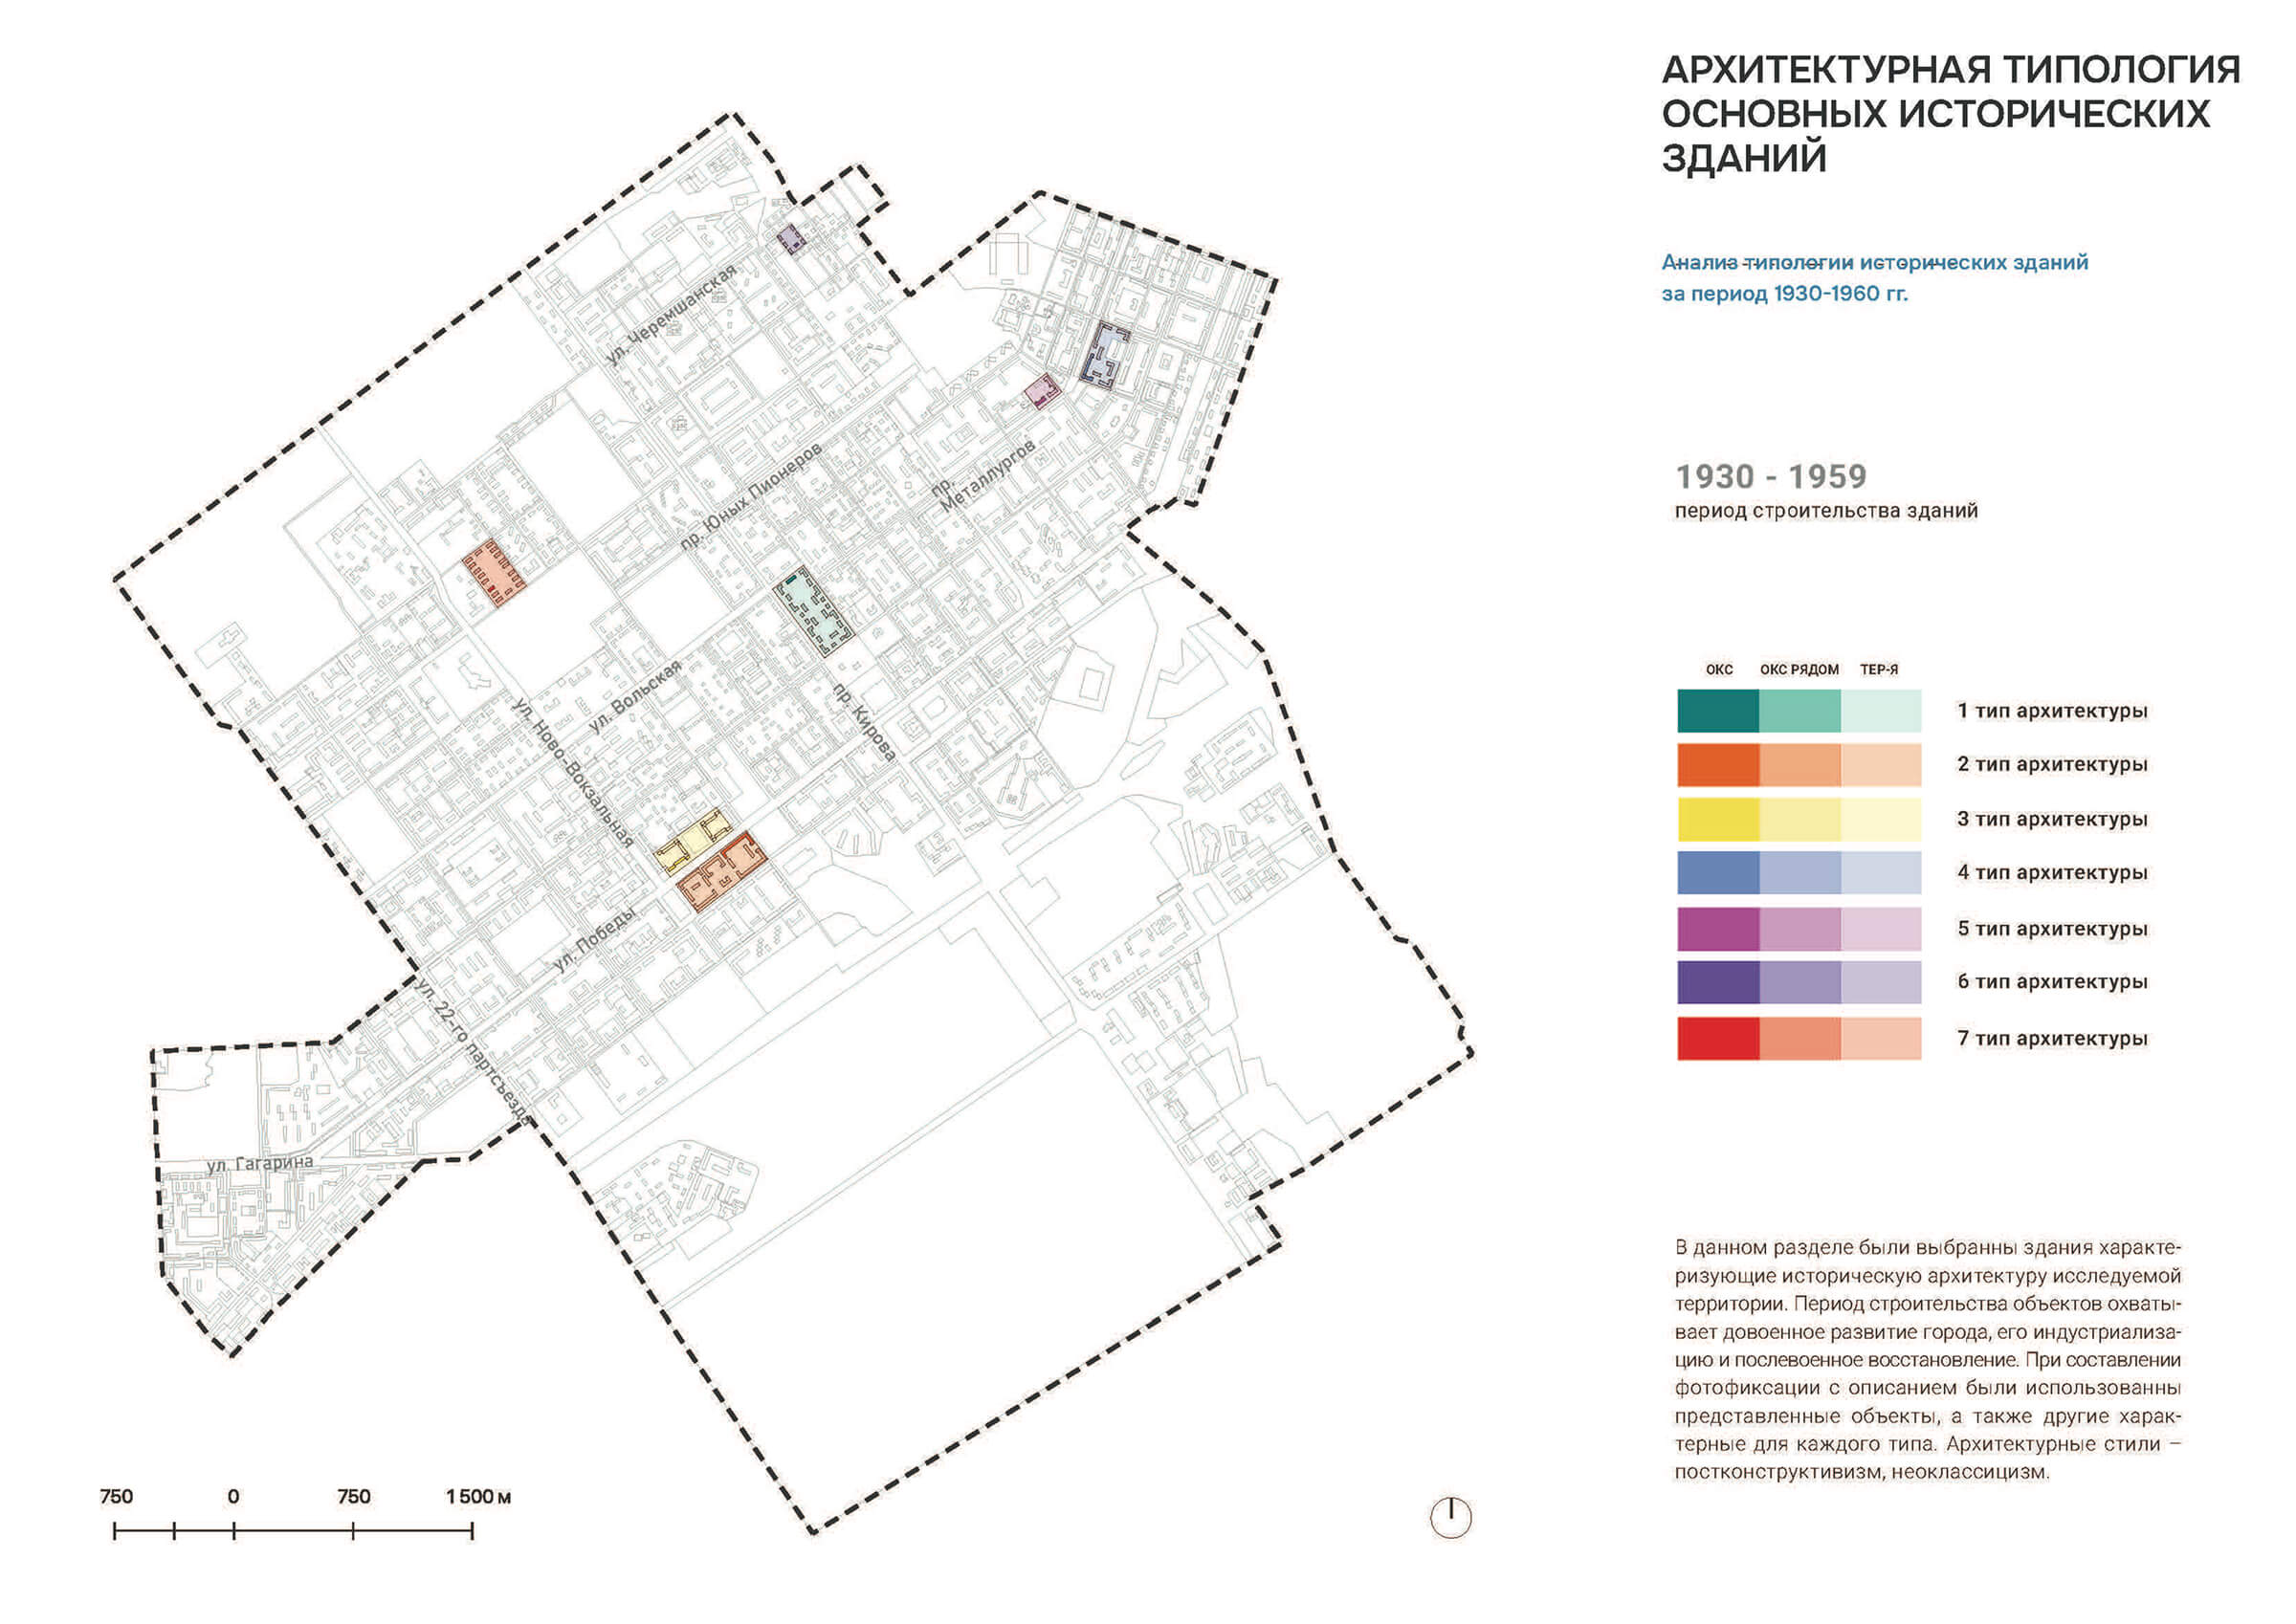The image size is (2296, 1624).
Task: Click the '1 500 м' scale bar label
Action: tap(478, 1496)
